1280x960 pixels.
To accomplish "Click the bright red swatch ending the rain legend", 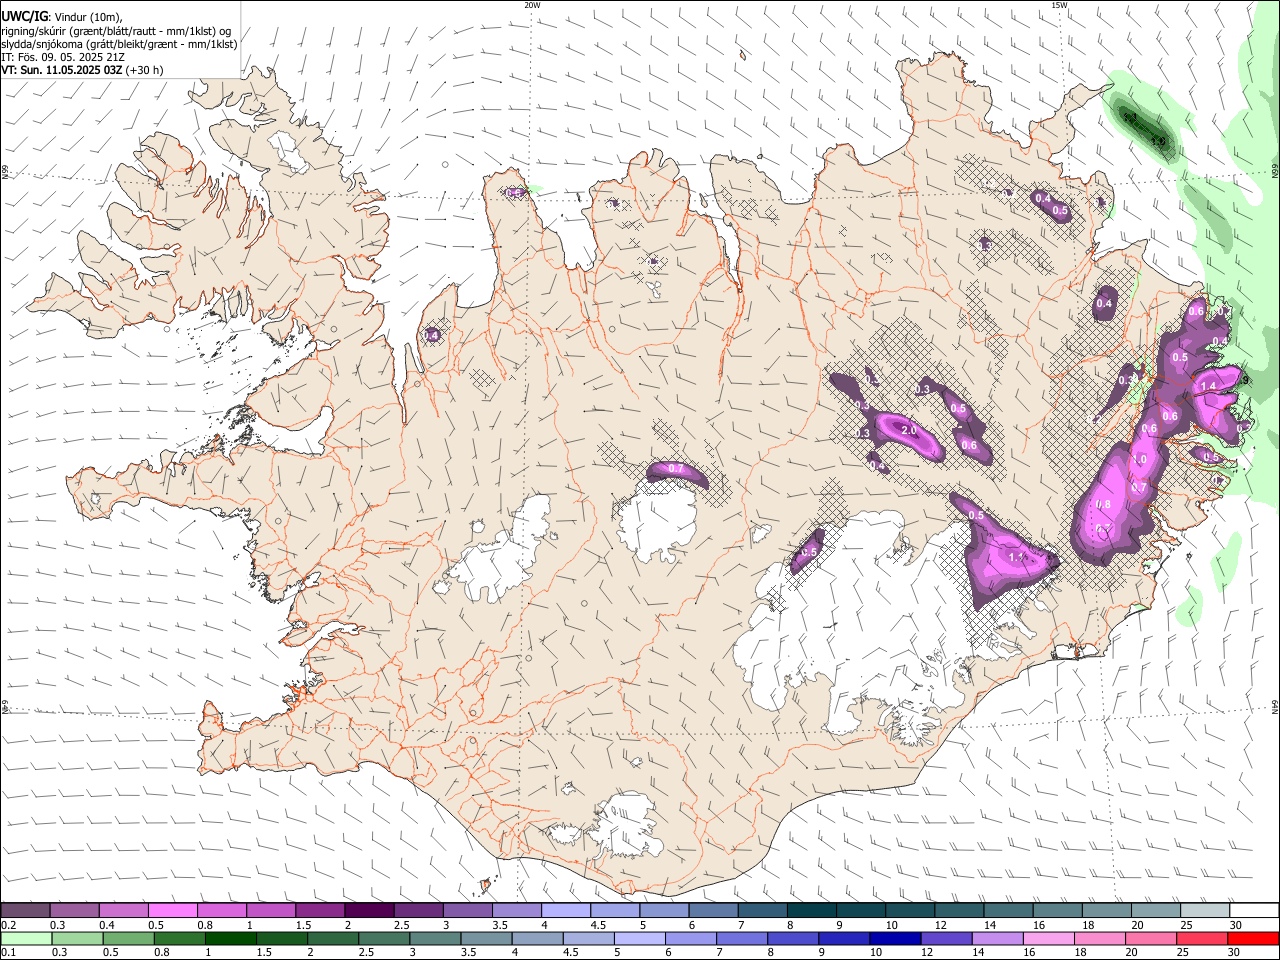I will point(1253,939).
